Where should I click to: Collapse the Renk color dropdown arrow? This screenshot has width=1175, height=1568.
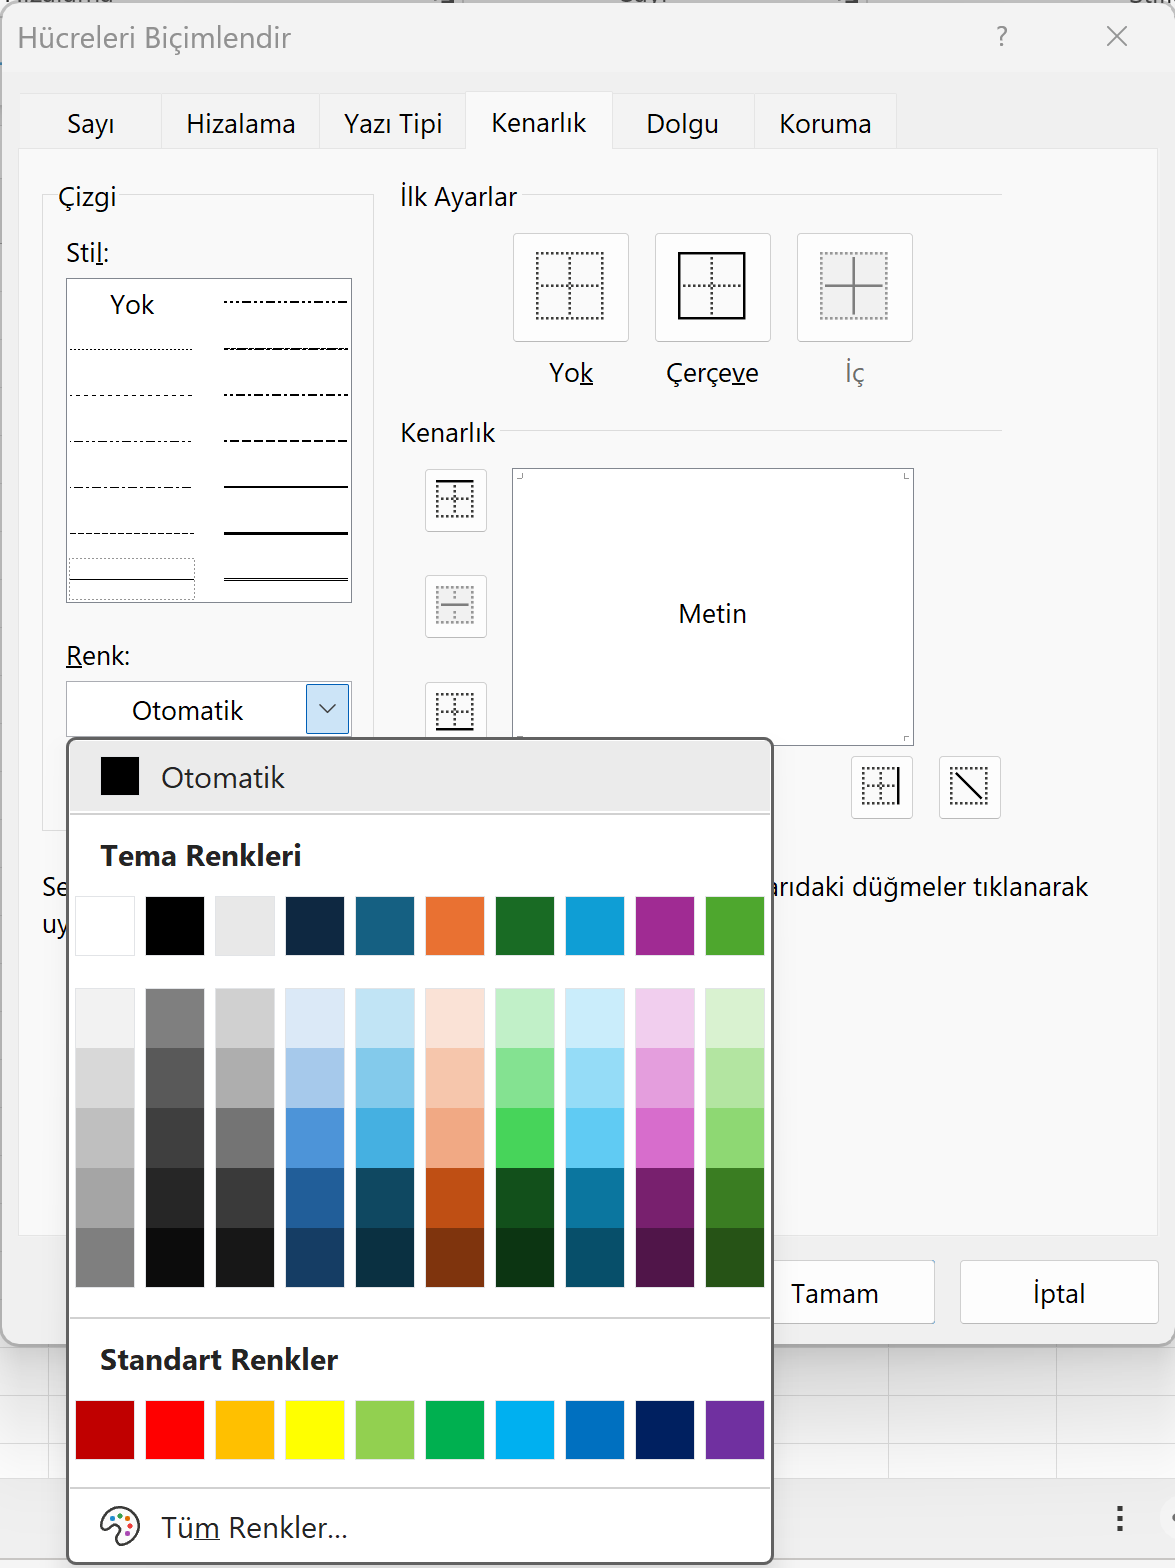click(327, 709)
